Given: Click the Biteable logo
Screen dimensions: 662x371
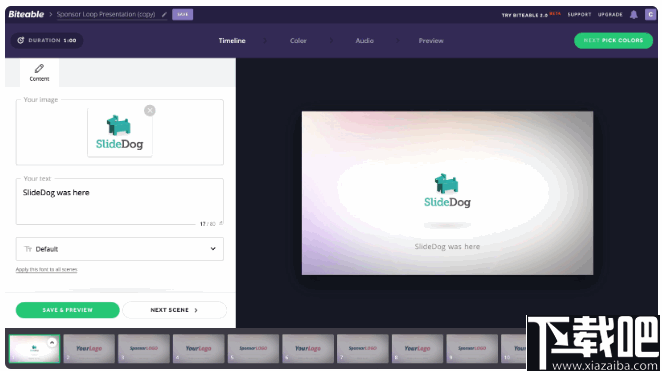Looking at the screenshot, I should click(x=26, y=14).
